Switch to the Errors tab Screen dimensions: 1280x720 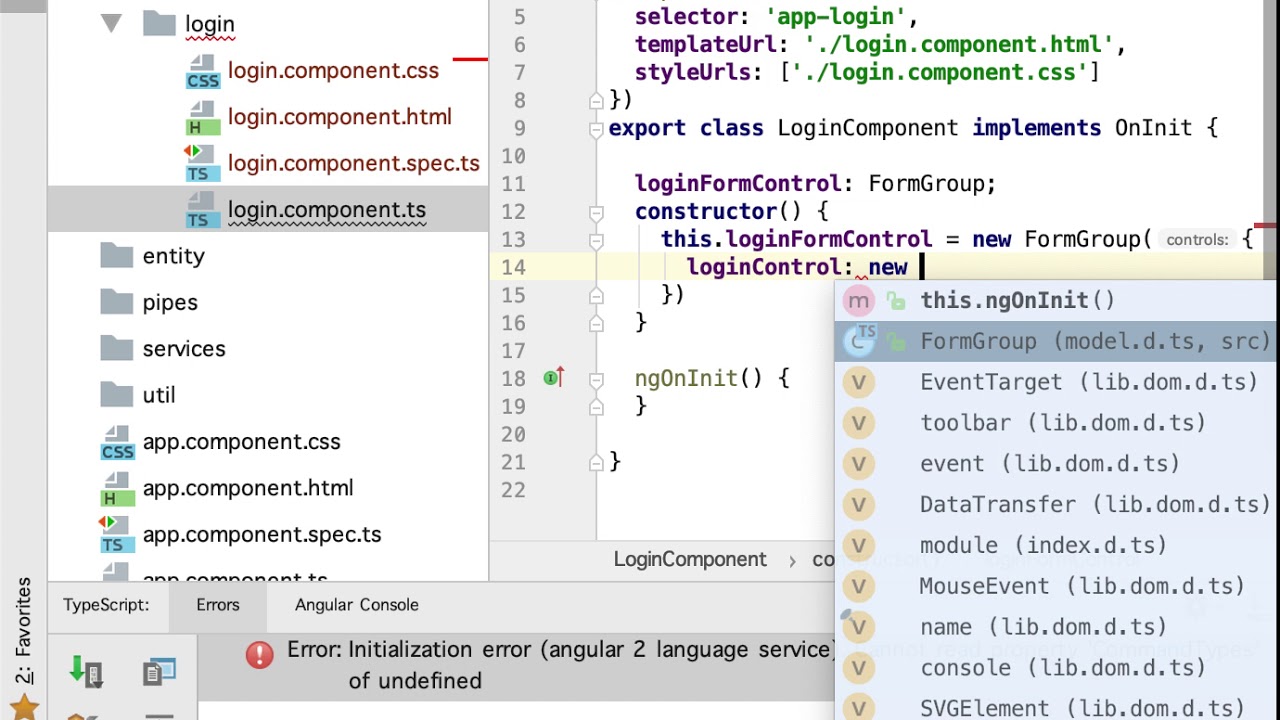pyautogui.click(x=218, y=605)
